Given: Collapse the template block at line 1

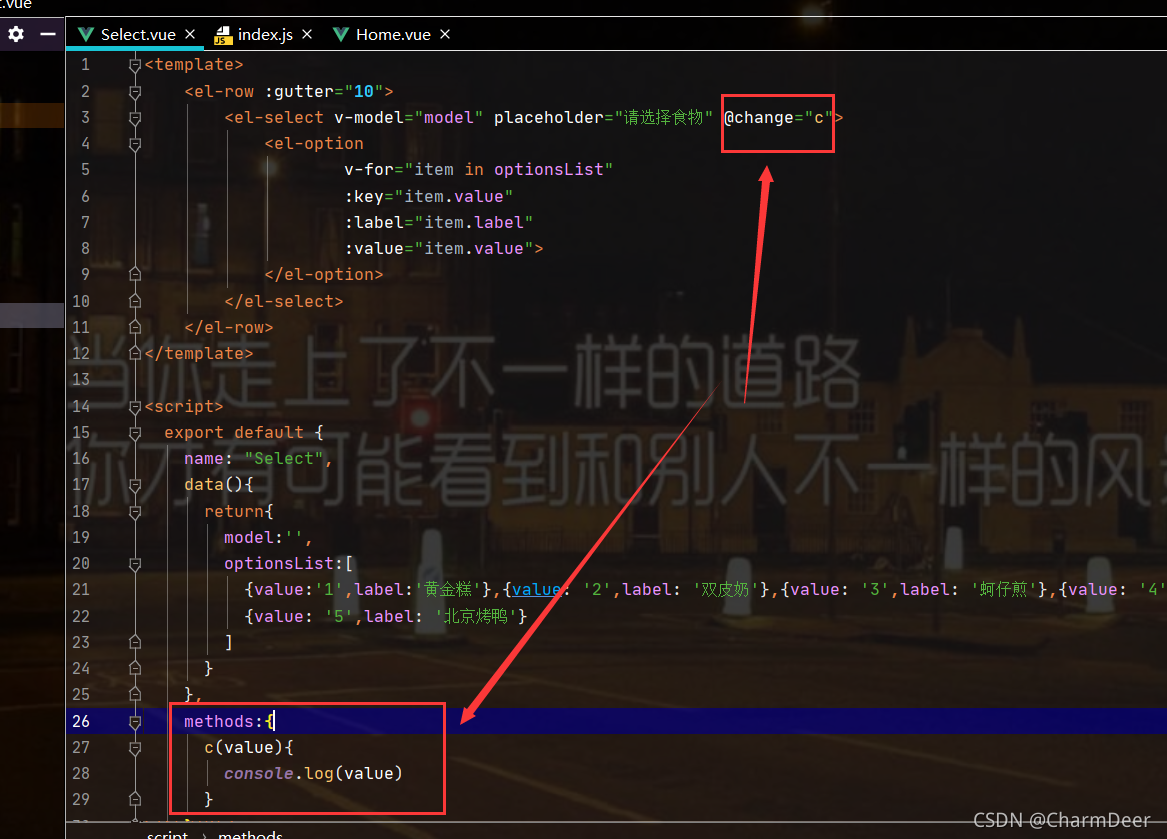Looking at the screenshot, I should tap(135, 66).
